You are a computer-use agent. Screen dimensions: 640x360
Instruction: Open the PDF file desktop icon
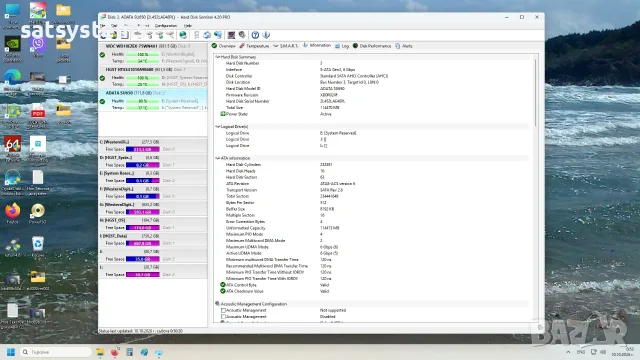click(x=38, y=116)
